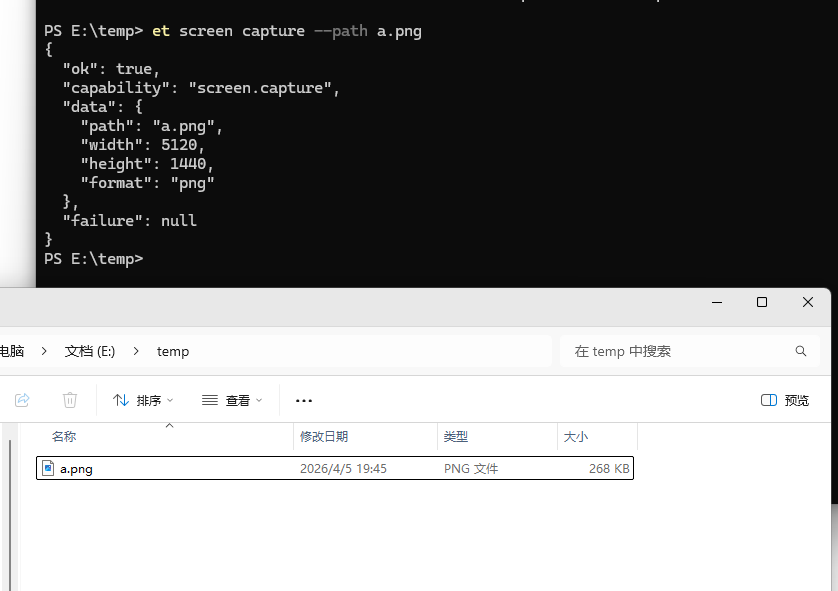Click the '电脑' breadcrumb segment
Screen dimensions: 838x591
point(12,351)
